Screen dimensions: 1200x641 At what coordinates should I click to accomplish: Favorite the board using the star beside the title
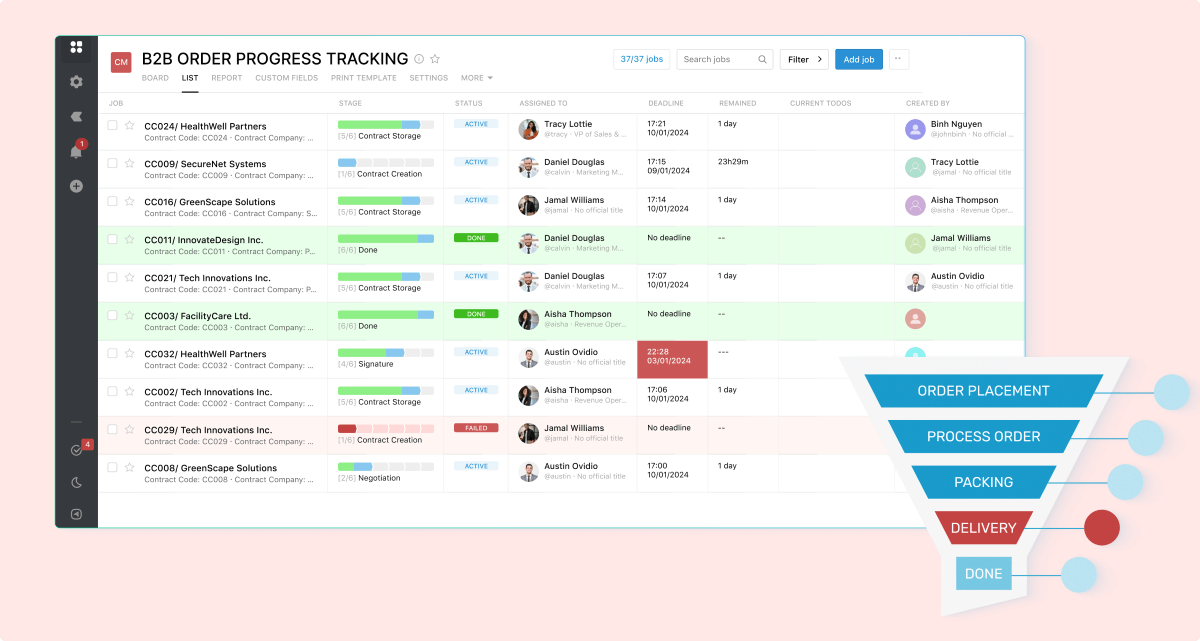point(434,59)
